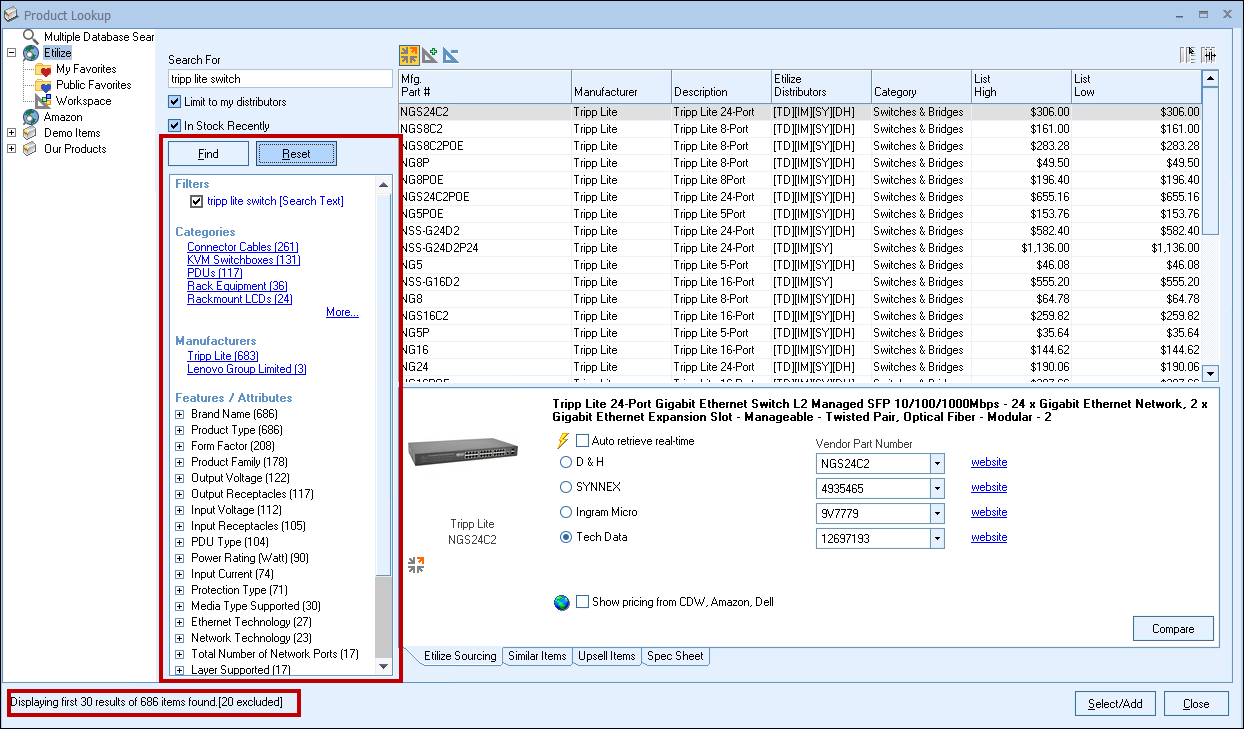Image resolution: width=1244 pixels, height=729 pixels.
Task: Open the 4935465 vendor part dropdown
Action: coord(937,488)
